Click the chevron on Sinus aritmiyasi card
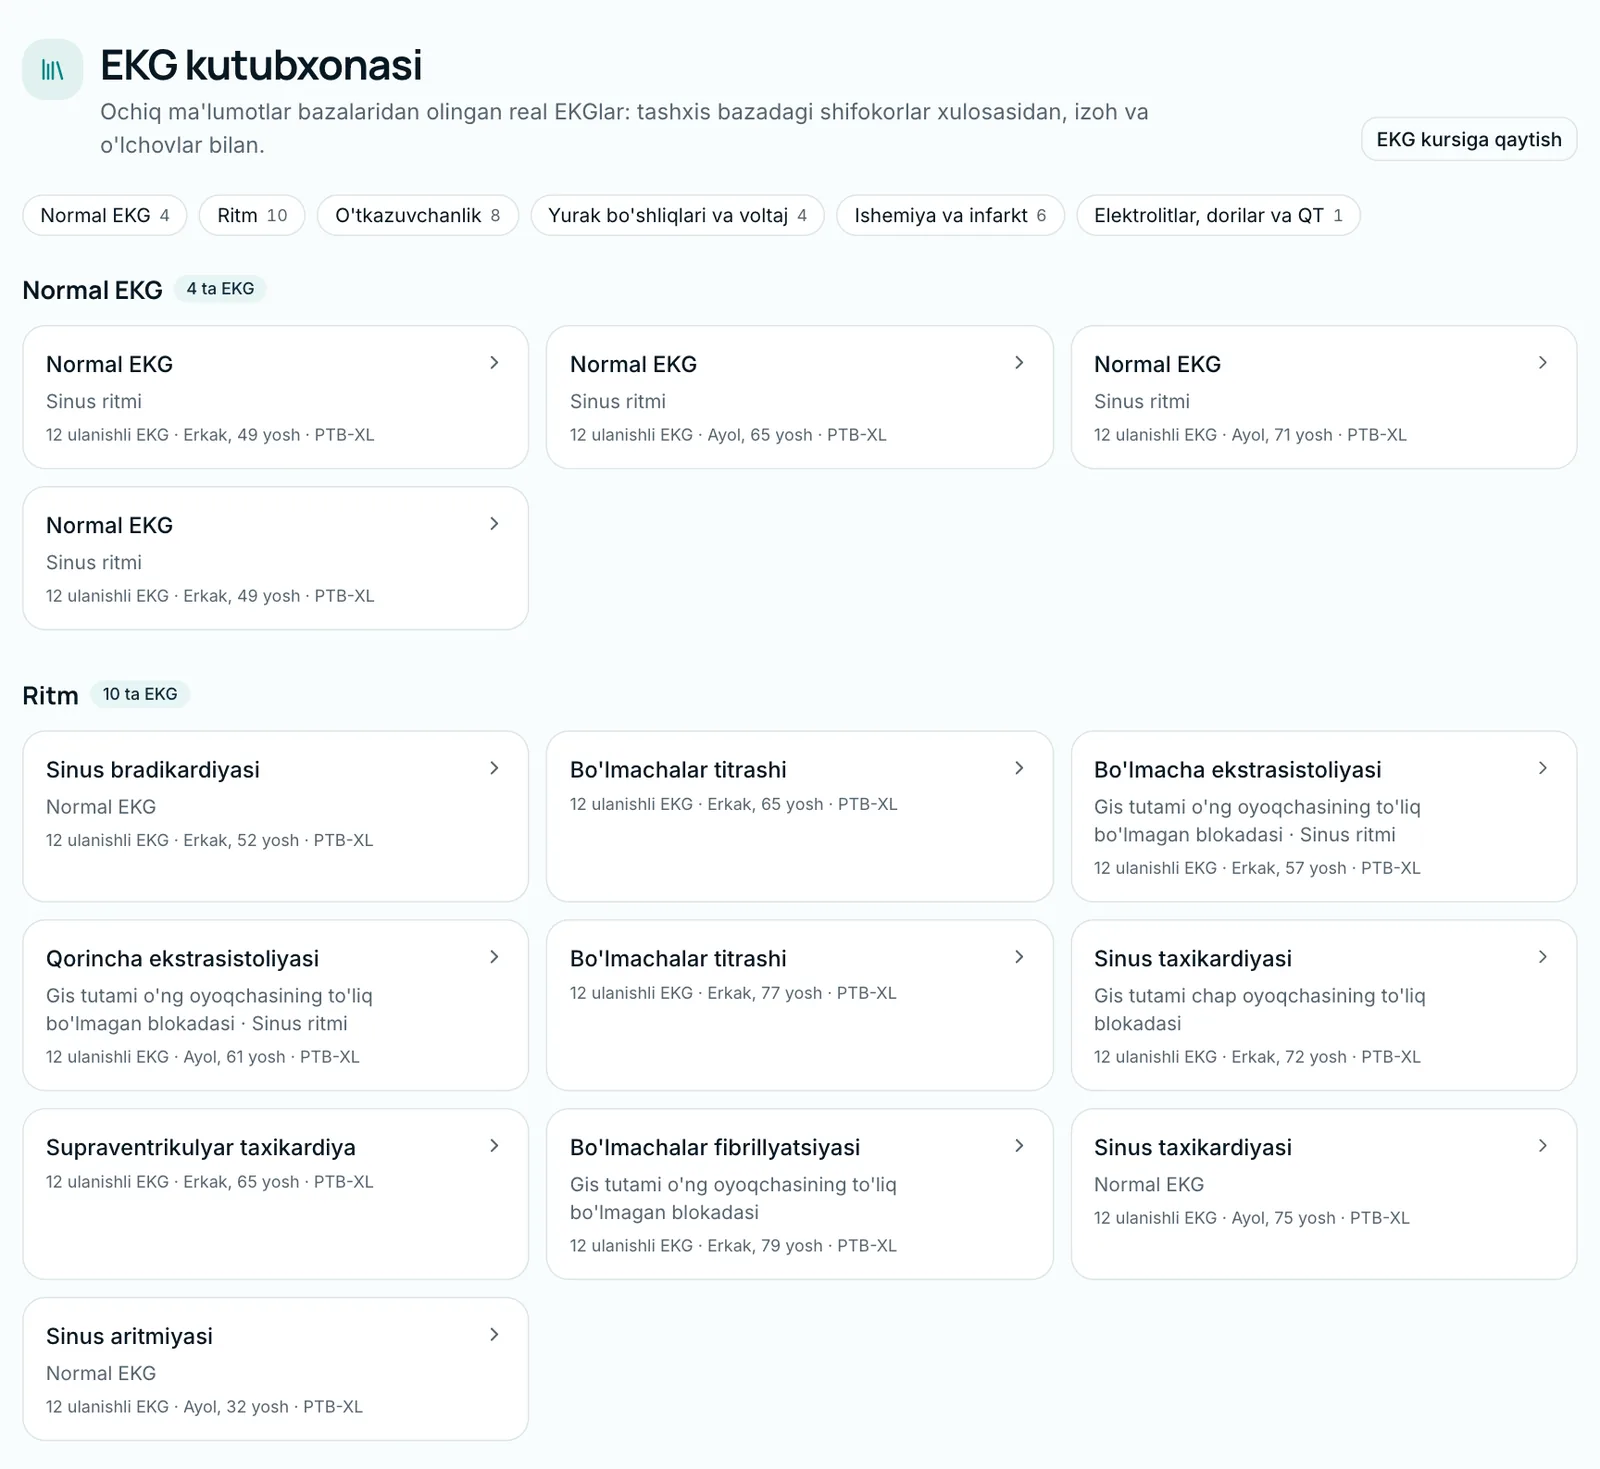 coord(494,1335)
